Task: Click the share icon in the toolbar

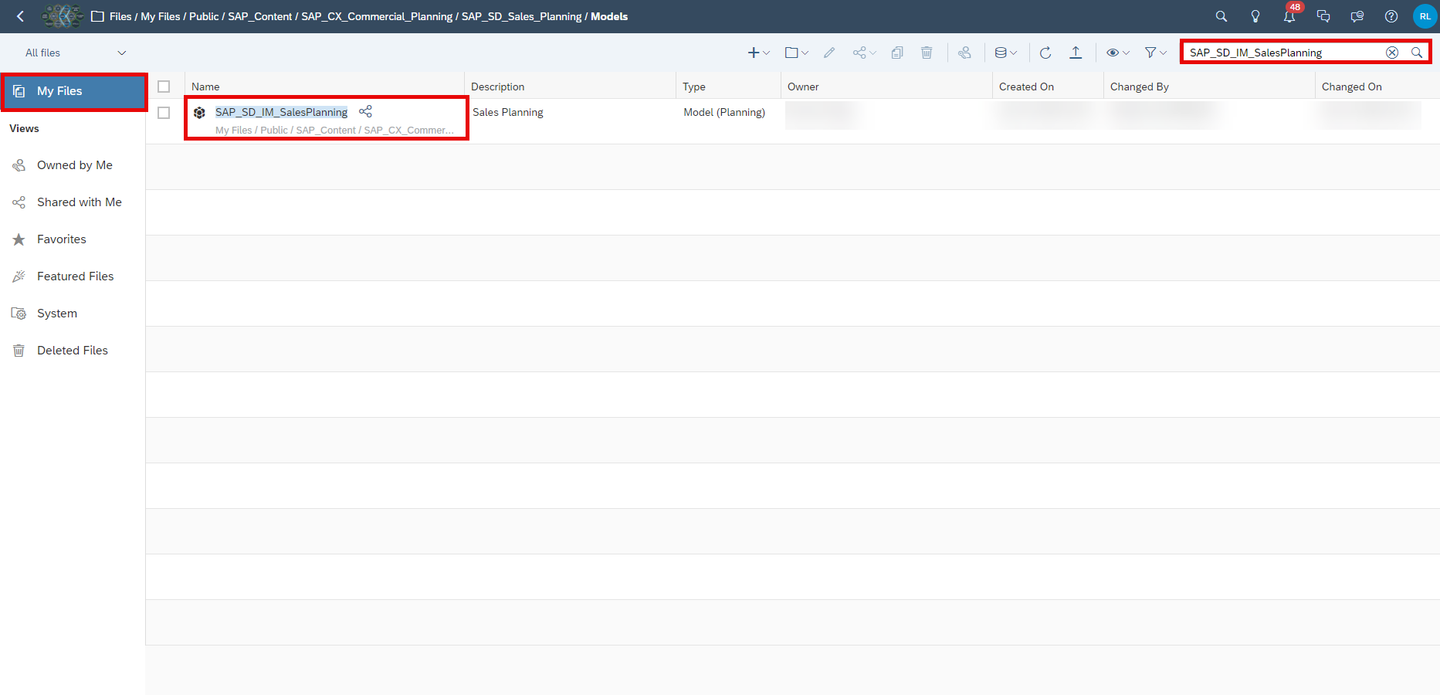Action: [859, 52]
